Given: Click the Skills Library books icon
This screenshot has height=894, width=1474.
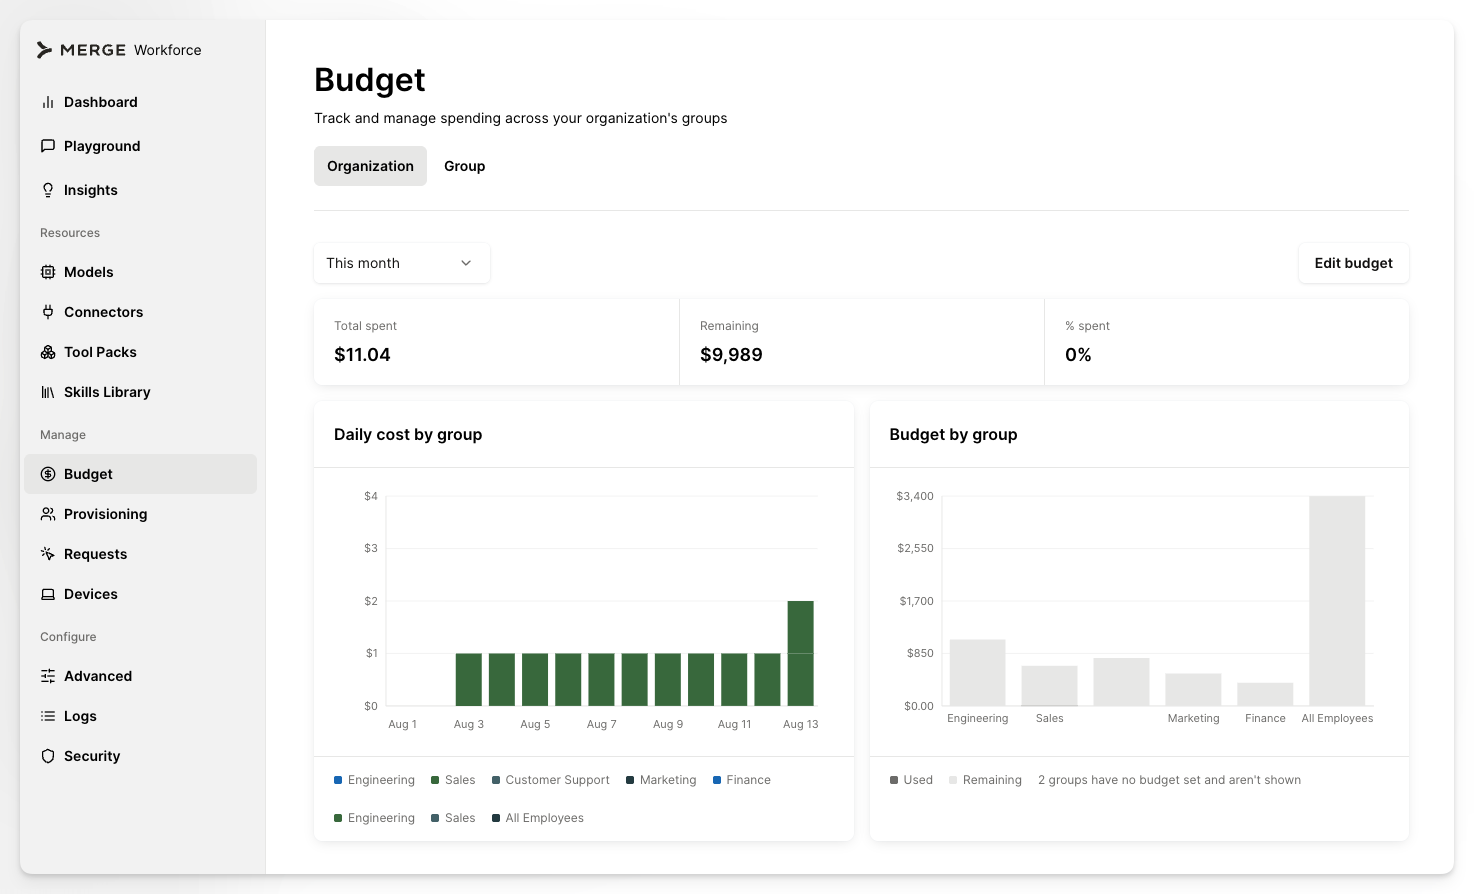Looking at the screenshot, I should (x=47, y=392).
